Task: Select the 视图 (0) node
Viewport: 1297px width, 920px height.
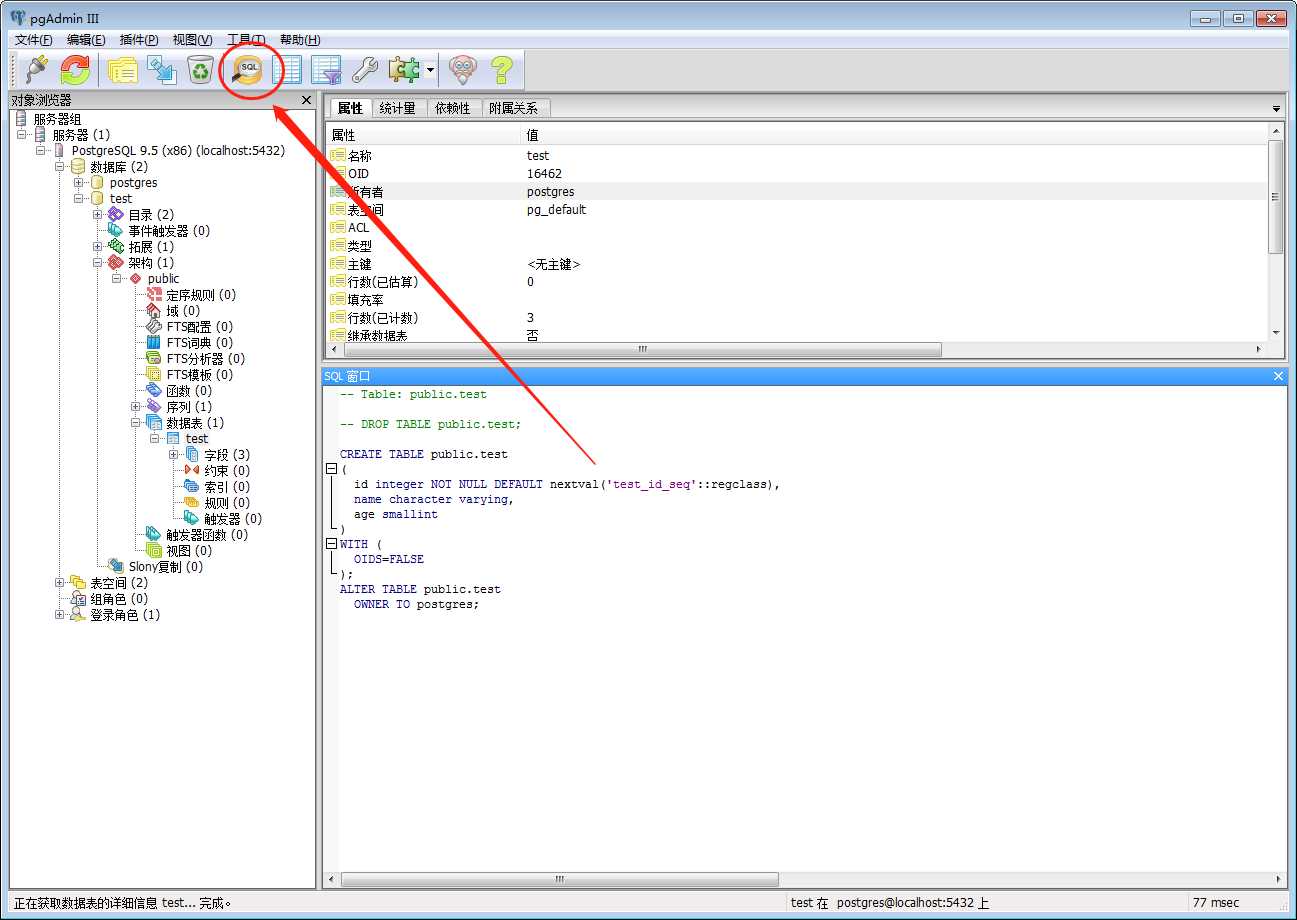Action: 189,551
